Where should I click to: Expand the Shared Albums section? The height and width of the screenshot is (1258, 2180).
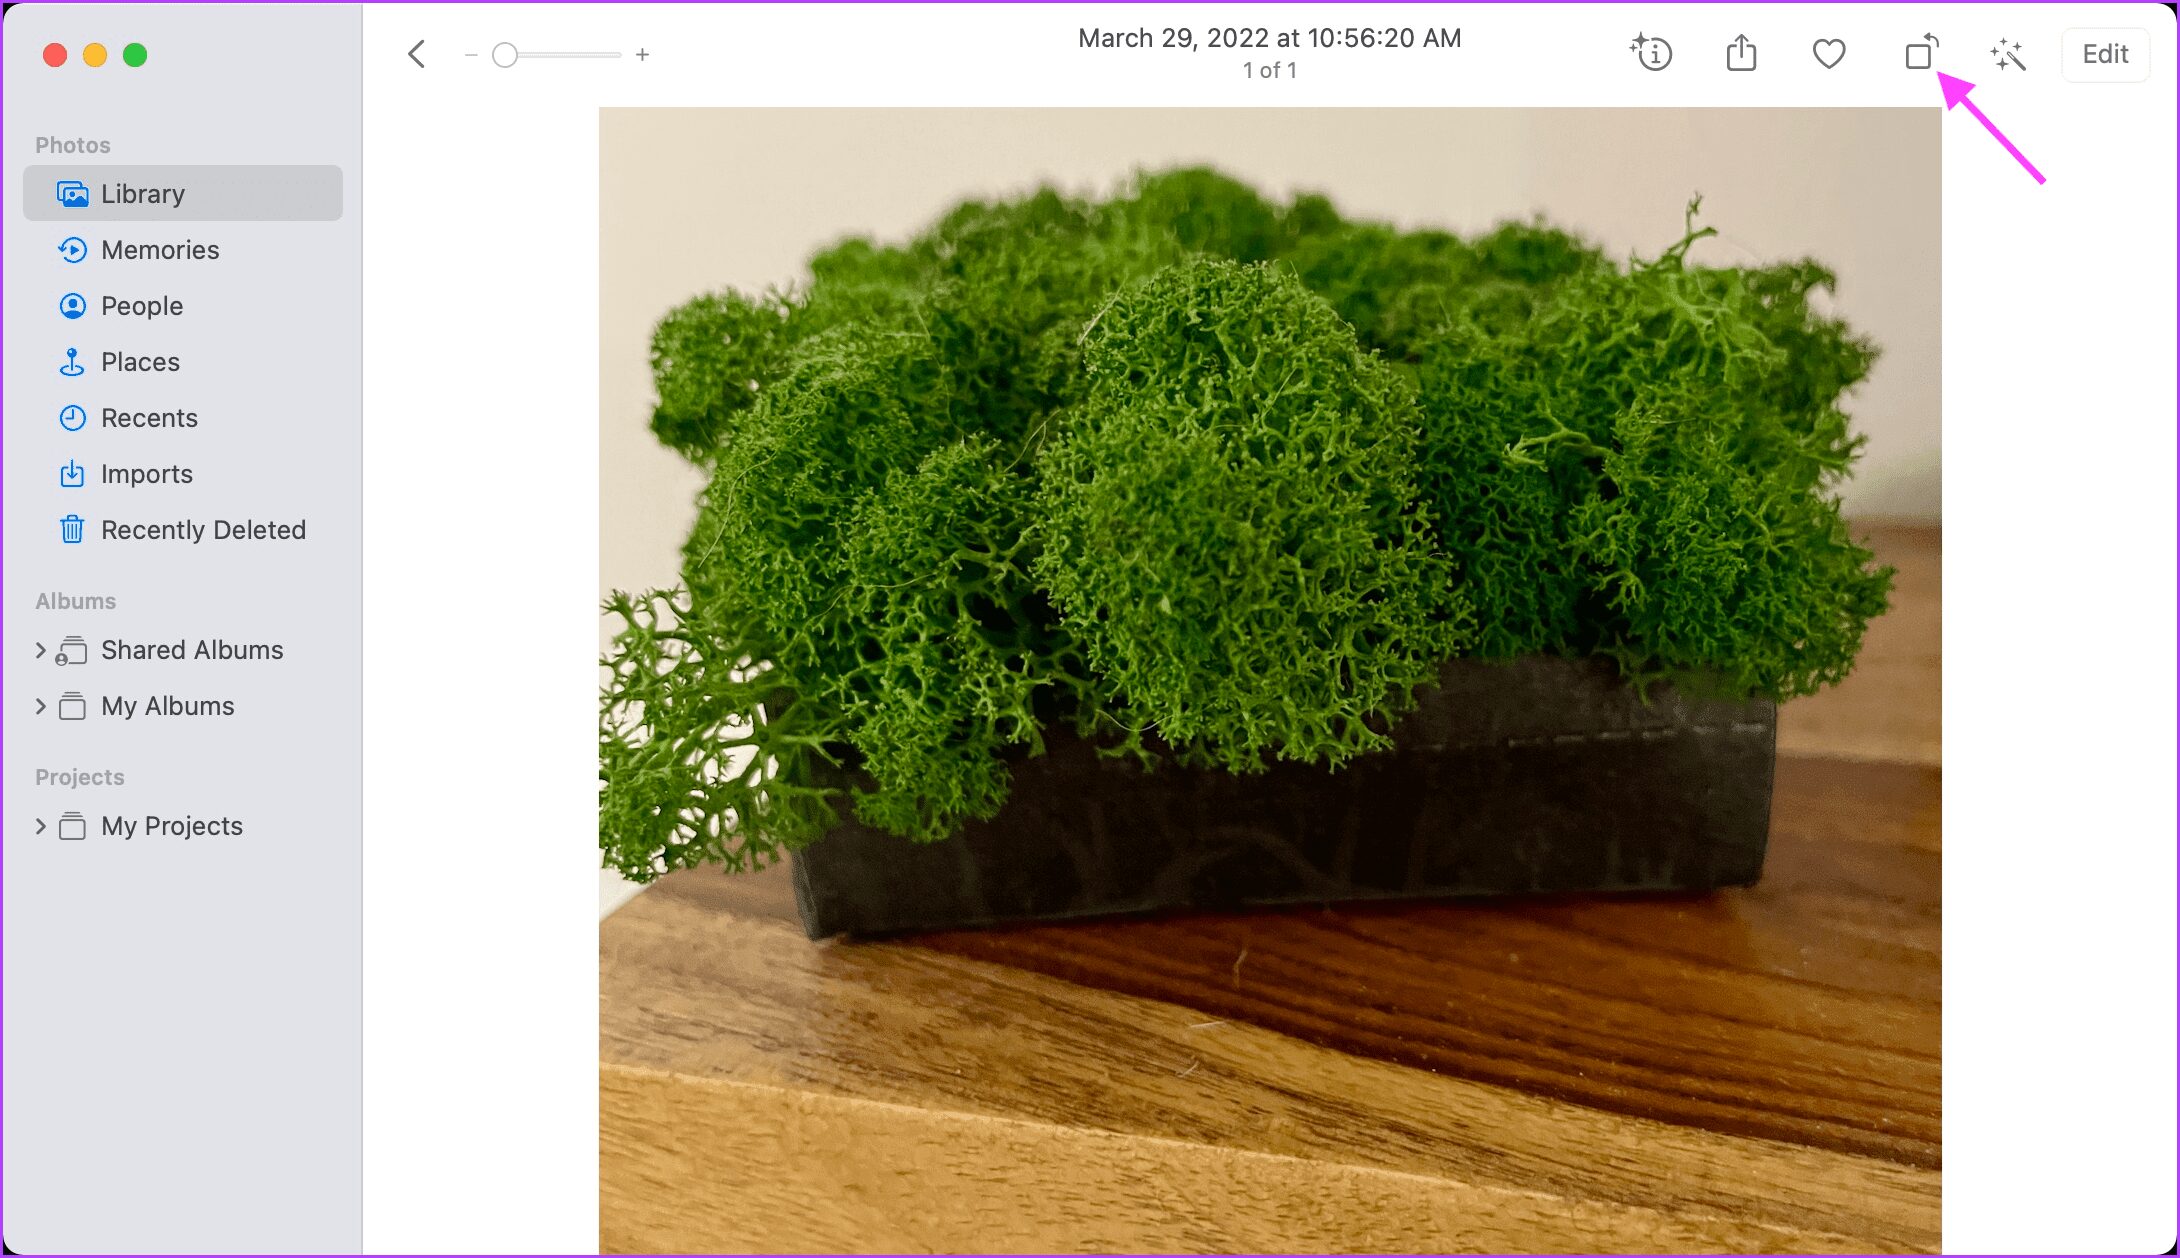39,650
